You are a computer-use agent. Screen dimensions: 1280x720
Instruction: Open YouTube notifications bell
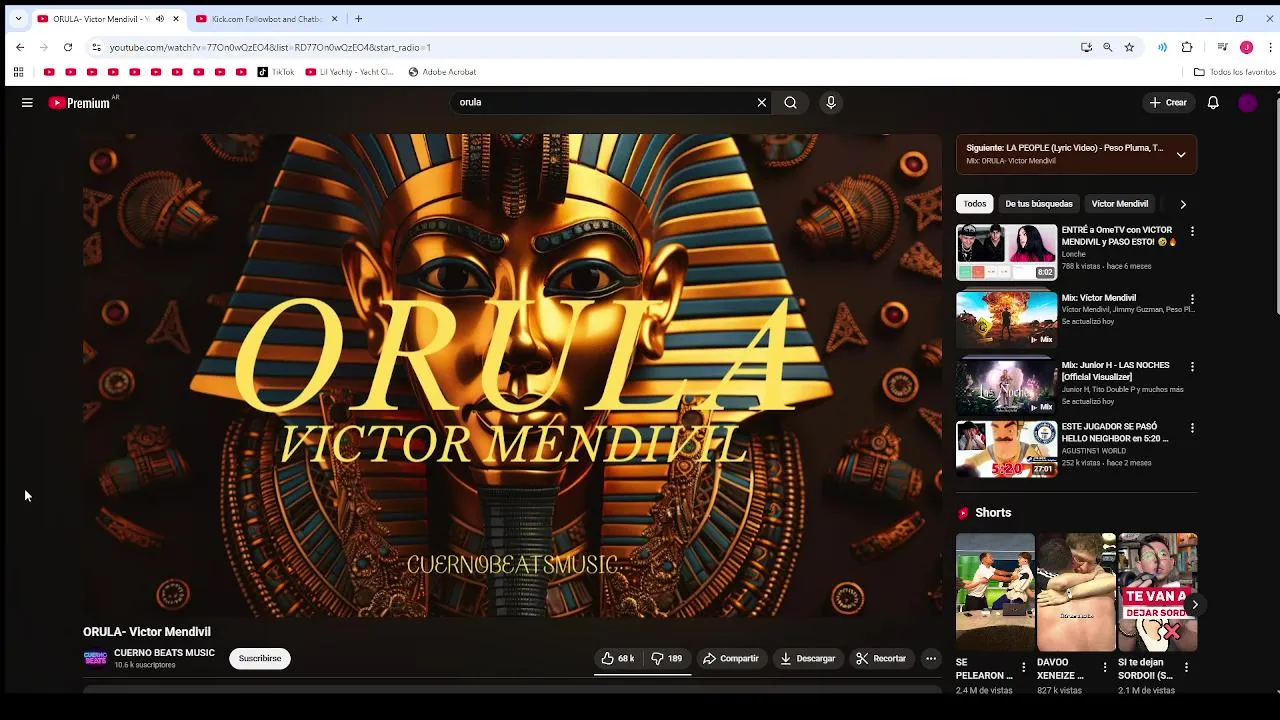(x=1213, y=102)
